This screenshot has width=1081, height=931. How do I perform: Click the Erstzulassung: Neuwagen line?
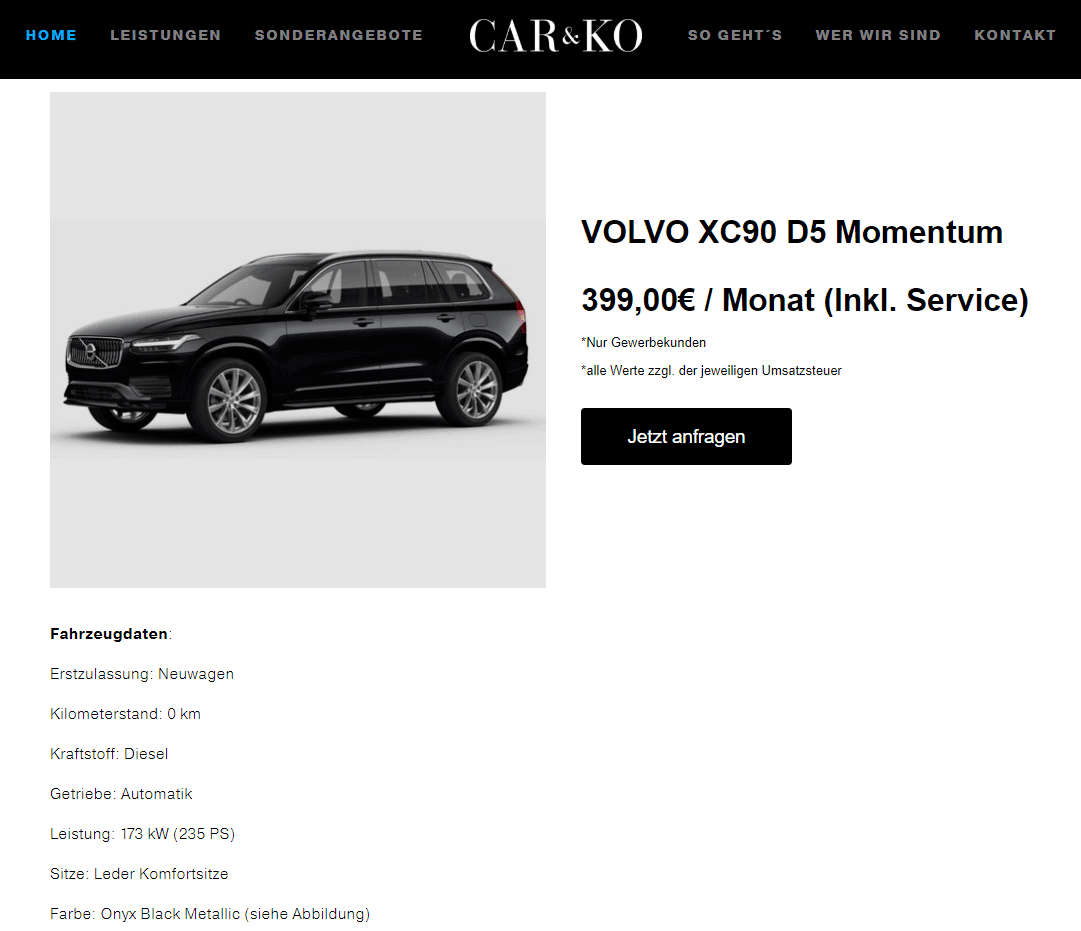click(x=142, y=674)
